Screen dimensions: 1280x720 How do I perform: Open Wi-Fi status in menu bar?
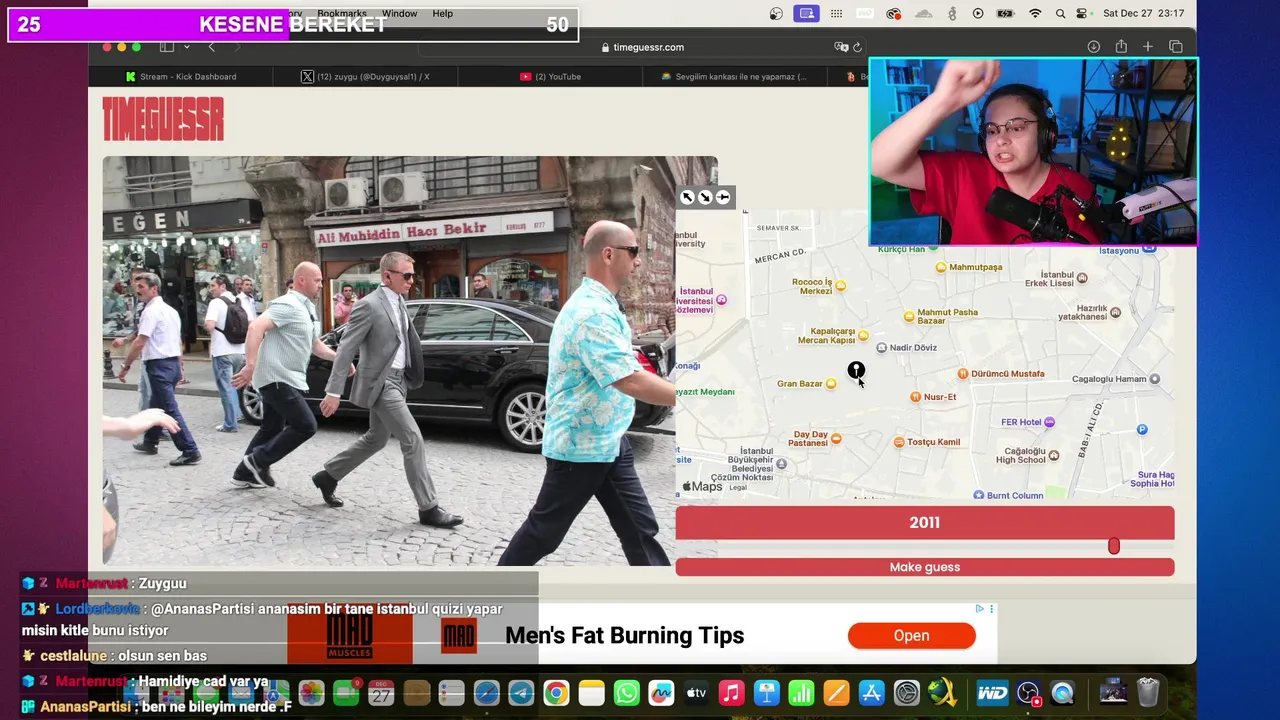coord(1035,14)
